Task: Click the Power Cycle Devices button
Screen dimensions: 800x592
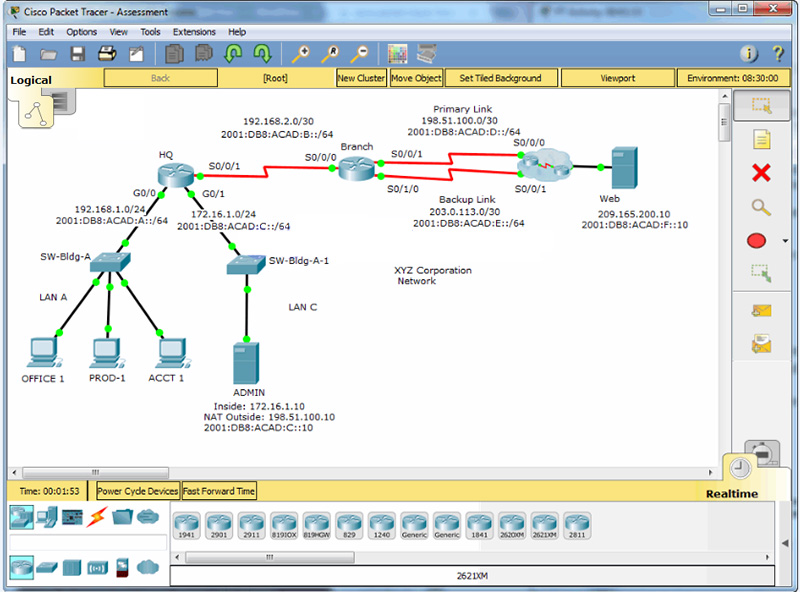Action: 138,491
